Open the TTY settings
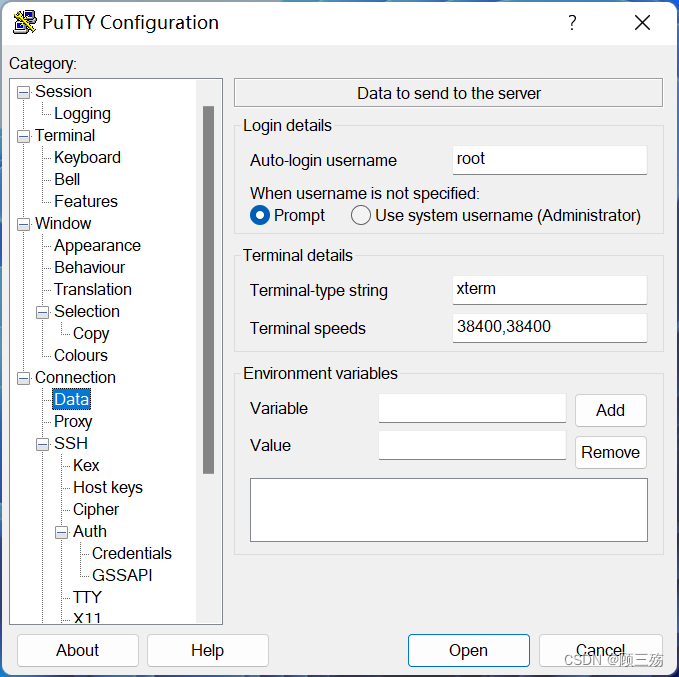This screenshot has height=677, width=679. (x=87, y=598)
